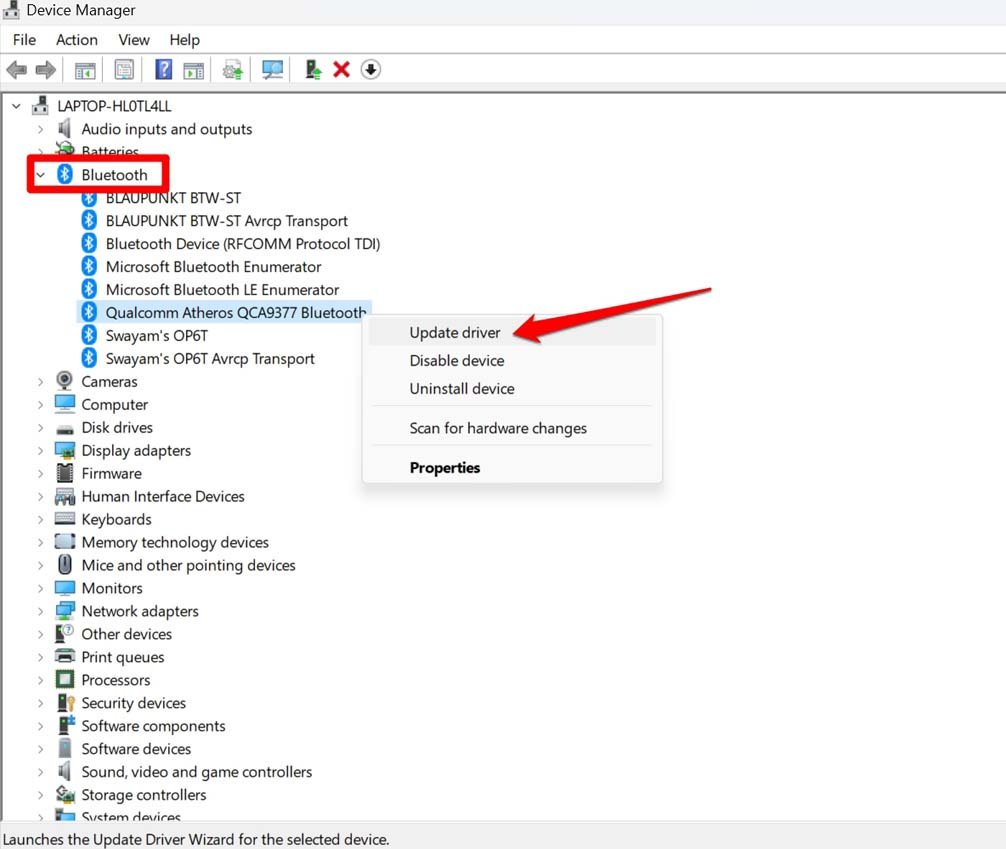Select the Computer category label
The image size is (1006, 849).
pyautogui.click(x=114, y=405)
